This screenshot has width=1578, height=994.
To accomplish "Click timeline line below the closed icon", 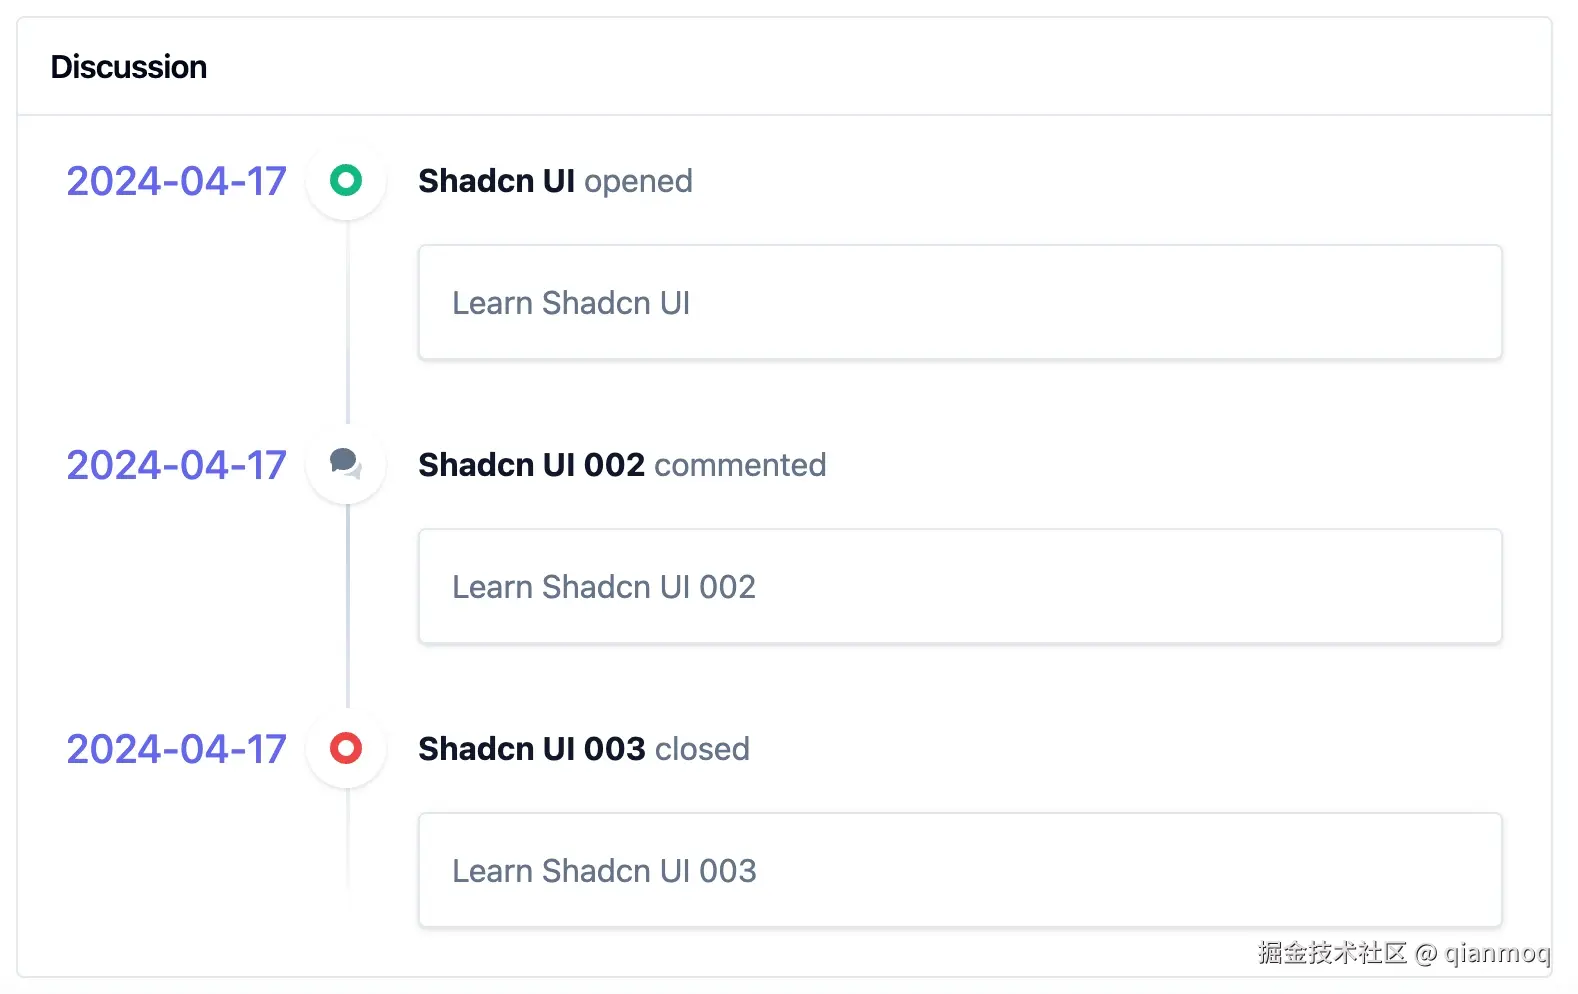I will 347,838.
